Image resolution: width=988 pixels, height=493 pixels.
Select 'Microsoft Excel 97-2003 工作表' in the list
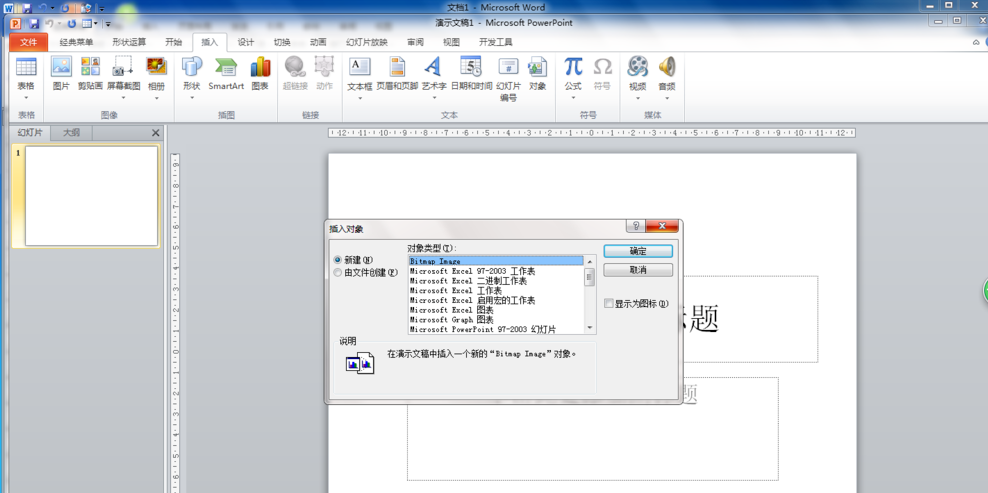[x=496, y=271]
